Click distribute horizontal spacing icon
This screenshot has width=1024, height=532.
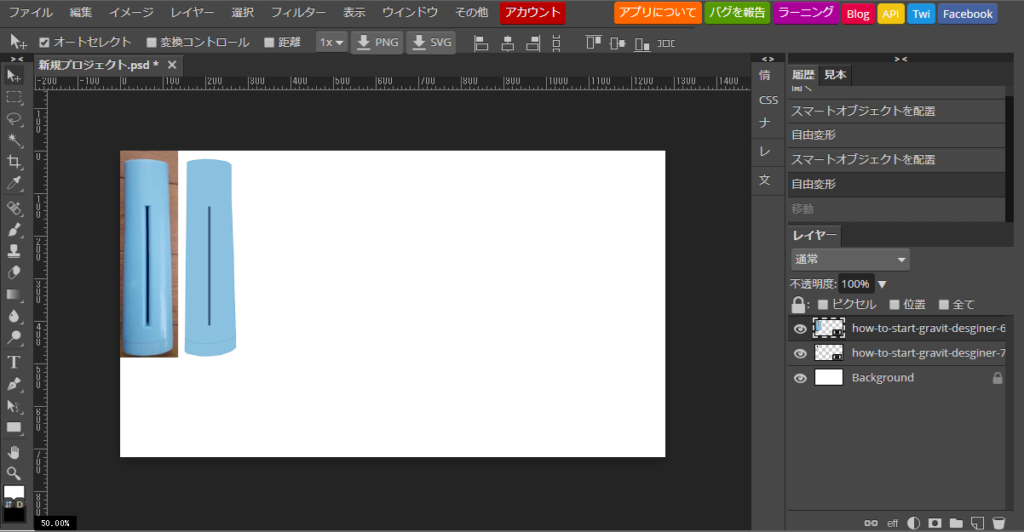(x=666, y=43)
